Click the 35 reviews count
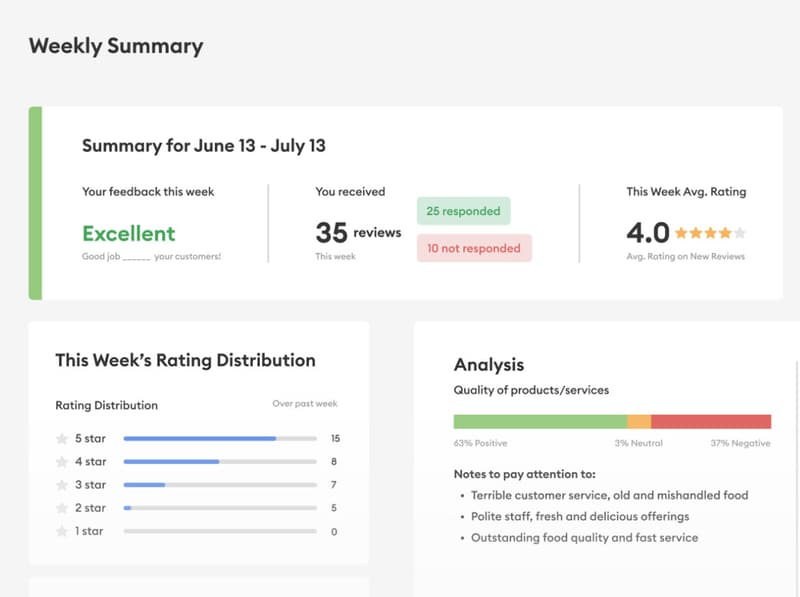Image resolution: width=800 pixels, height=597 pixels. 358,233
